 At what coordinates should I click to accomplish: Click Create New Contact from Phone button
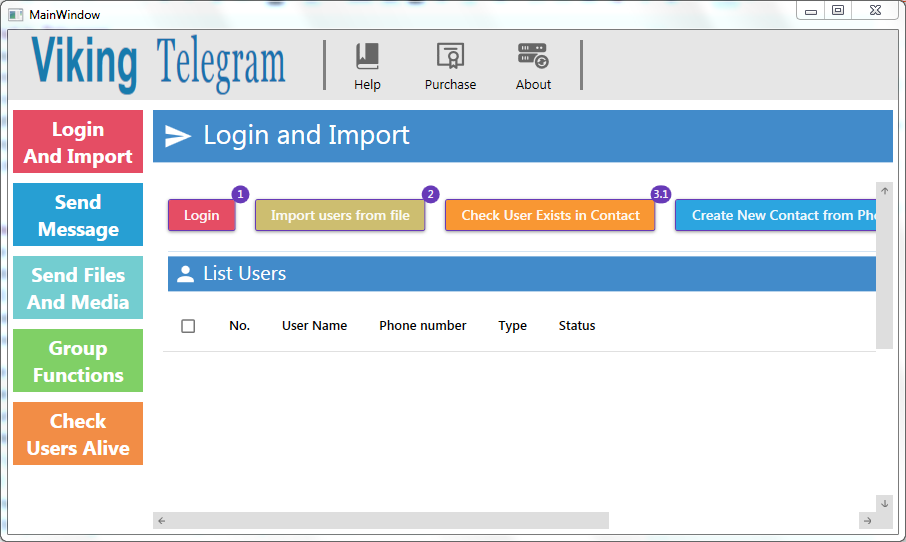coord(775,215)
